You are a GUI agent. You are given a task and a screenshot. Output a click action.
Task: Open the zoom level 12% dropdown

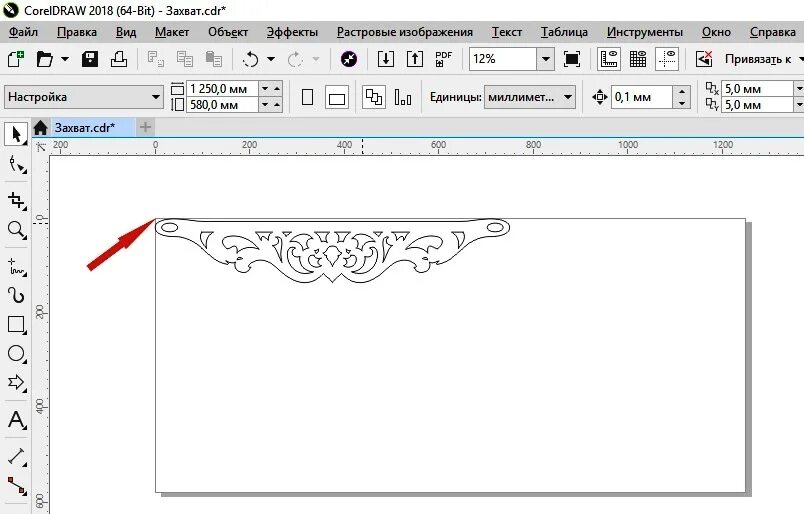click(x=546, y=59)
